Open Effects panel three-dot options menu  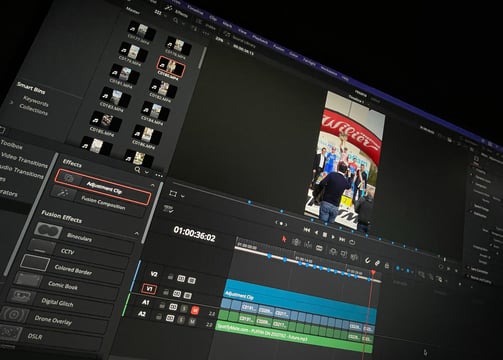point(159,175)
